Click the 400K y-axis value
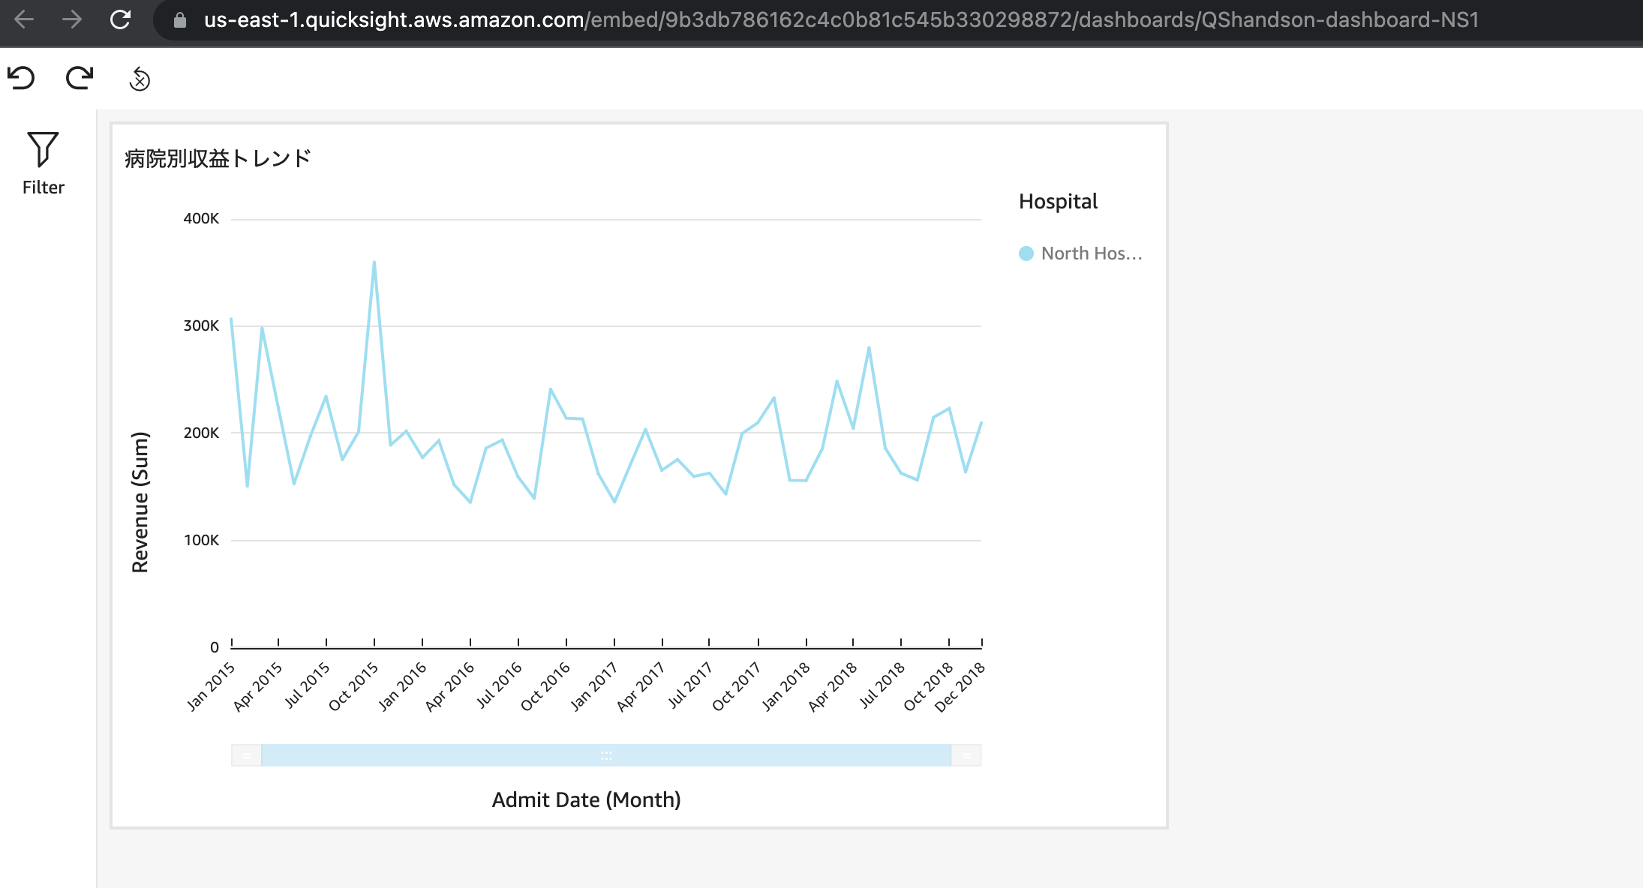The image size is (1644, 888). point(201,219)
